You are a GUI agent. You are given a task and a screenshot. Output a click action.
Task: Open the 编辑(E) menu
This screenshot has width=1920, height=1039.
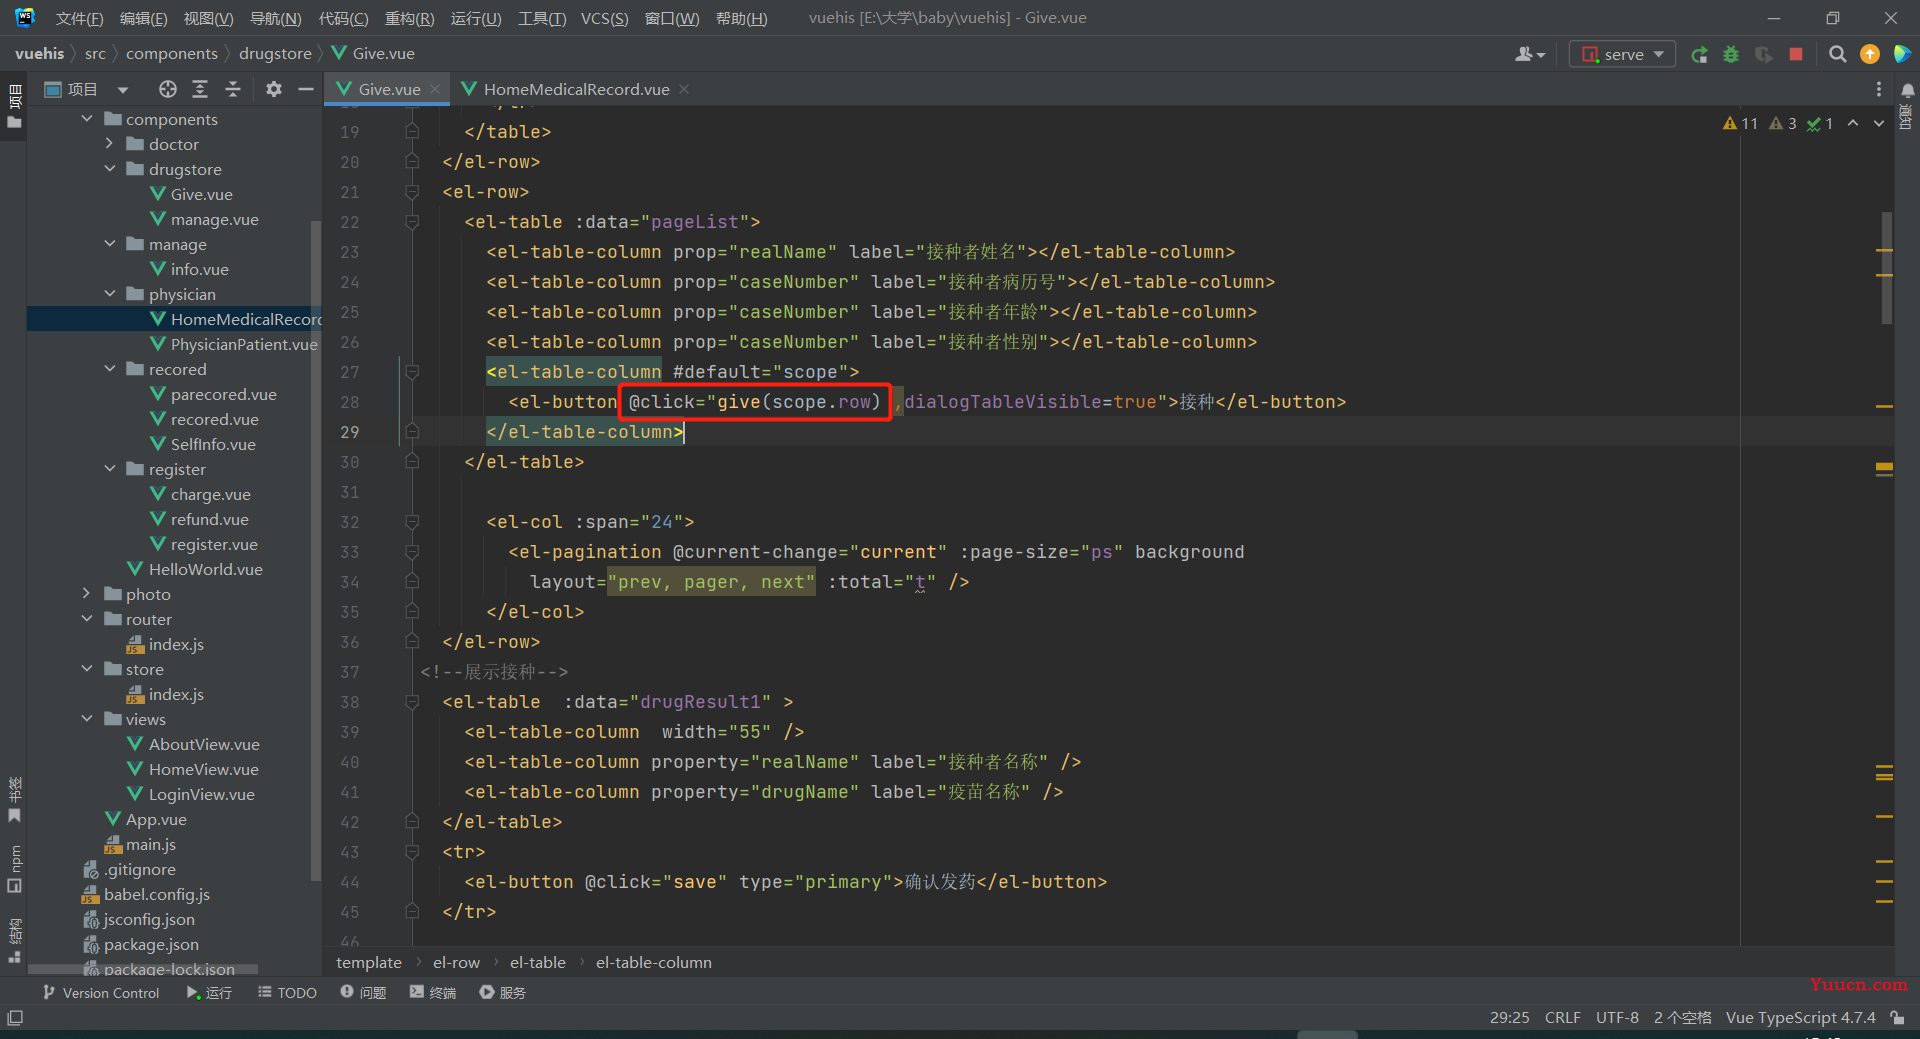coord(143,18)
